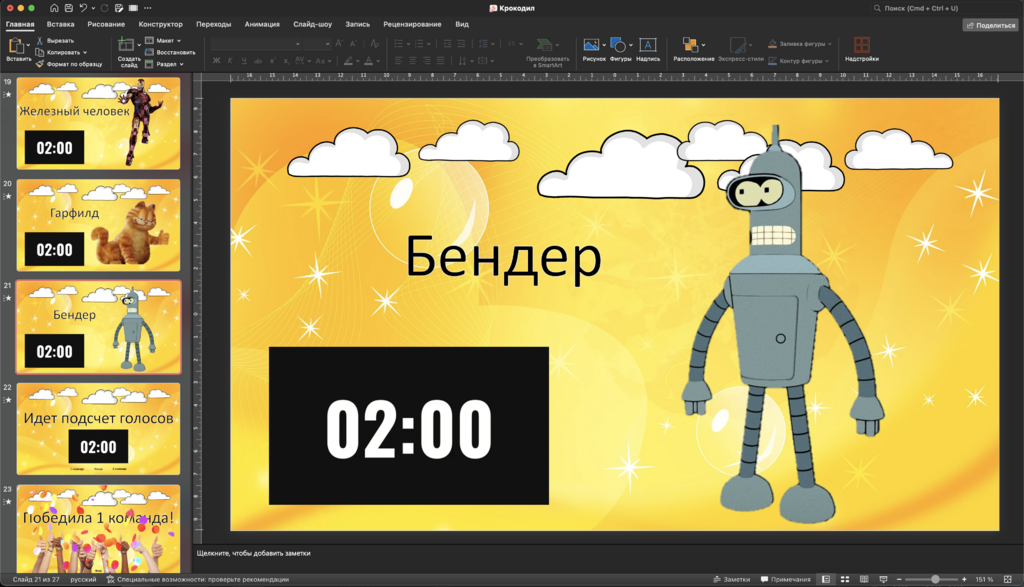This screenshot has width=1024, height=587.
Task: Open the Фигуры shapes gallery
Action: pyautogui.click(x=620, y=50)
